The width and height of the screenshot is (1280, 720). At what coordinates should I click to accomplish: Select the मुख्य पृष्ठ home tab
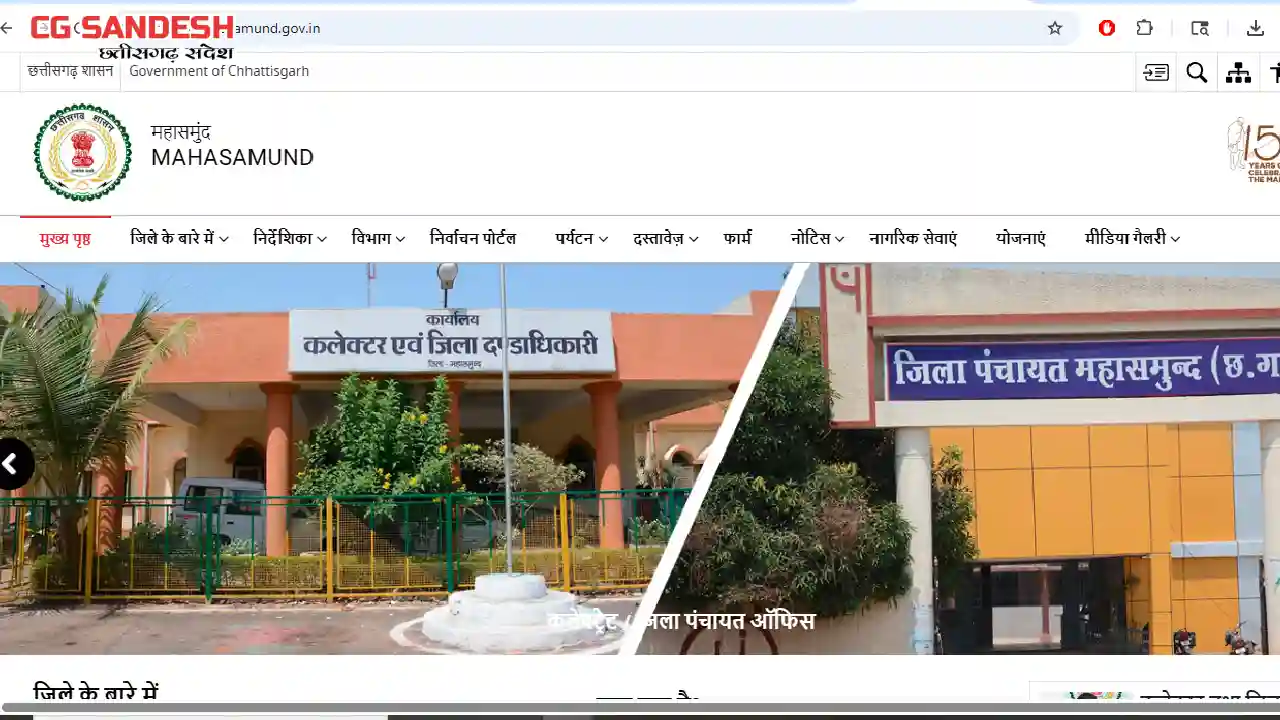click(65, 239)
